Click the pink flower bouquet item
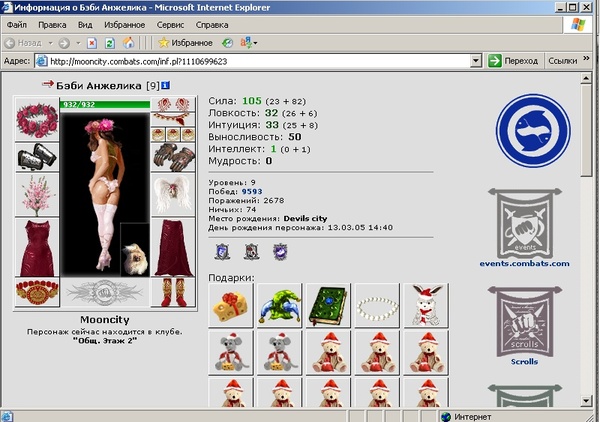The height and width of the screenshot is (422, 600). pos(37,195)
